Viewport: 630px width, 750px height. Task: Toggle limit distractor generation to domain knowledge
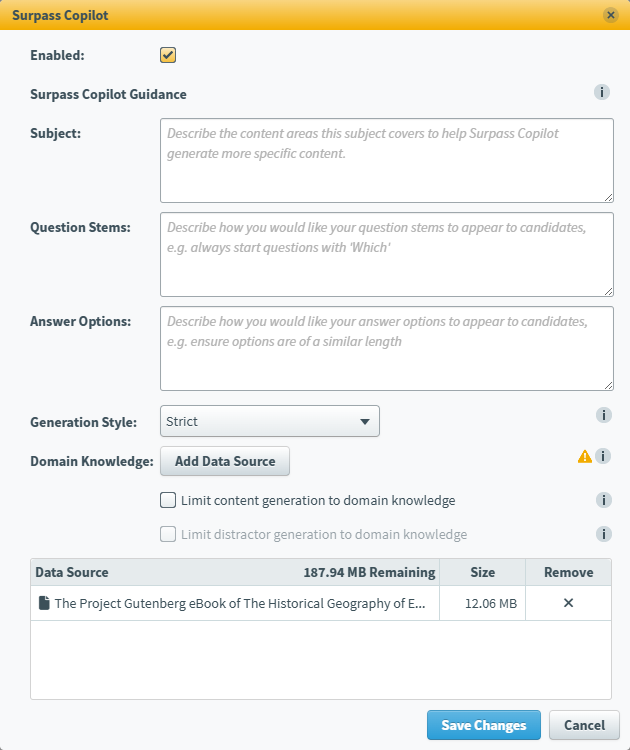168,534
